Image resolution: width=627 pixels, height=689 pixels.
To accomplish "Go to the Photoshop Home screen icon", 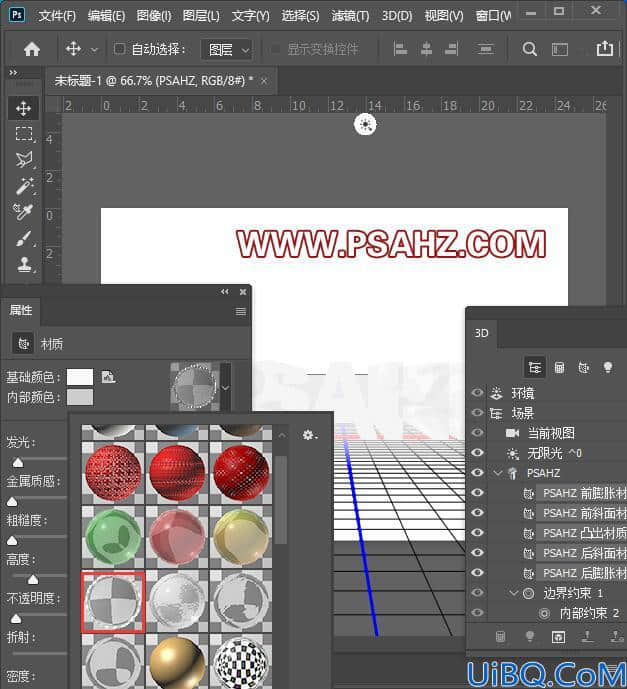I will pos(32,49).
